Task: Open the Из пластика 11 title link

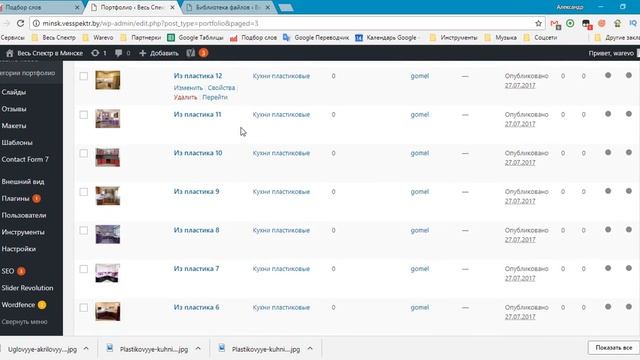Action: point(198,114)
